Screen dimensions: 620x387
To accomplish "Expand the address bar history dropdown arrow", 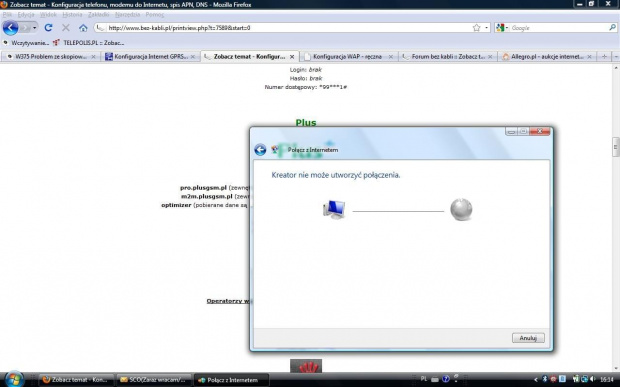I will click(486, 28).
